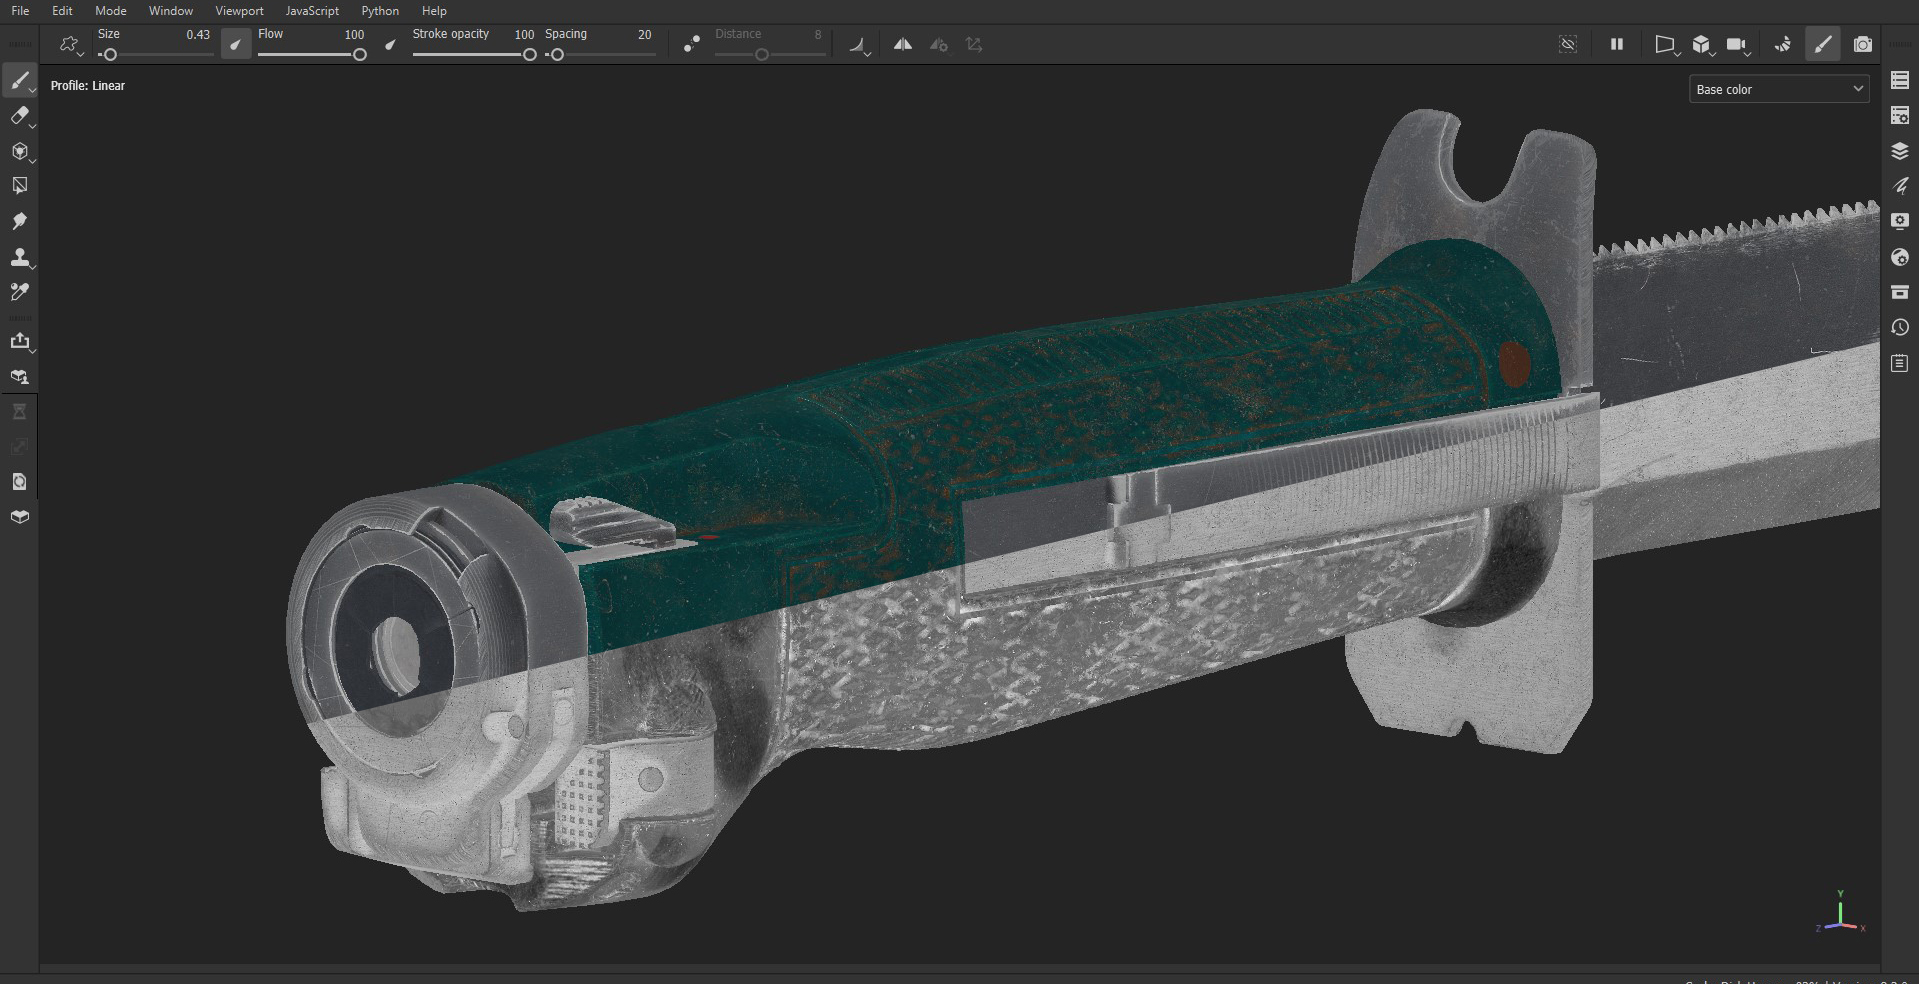Screen dimensions: 1919x984
Task: Click the brush Flow alpha thumbnail
Action: click(x=236, y=44)
